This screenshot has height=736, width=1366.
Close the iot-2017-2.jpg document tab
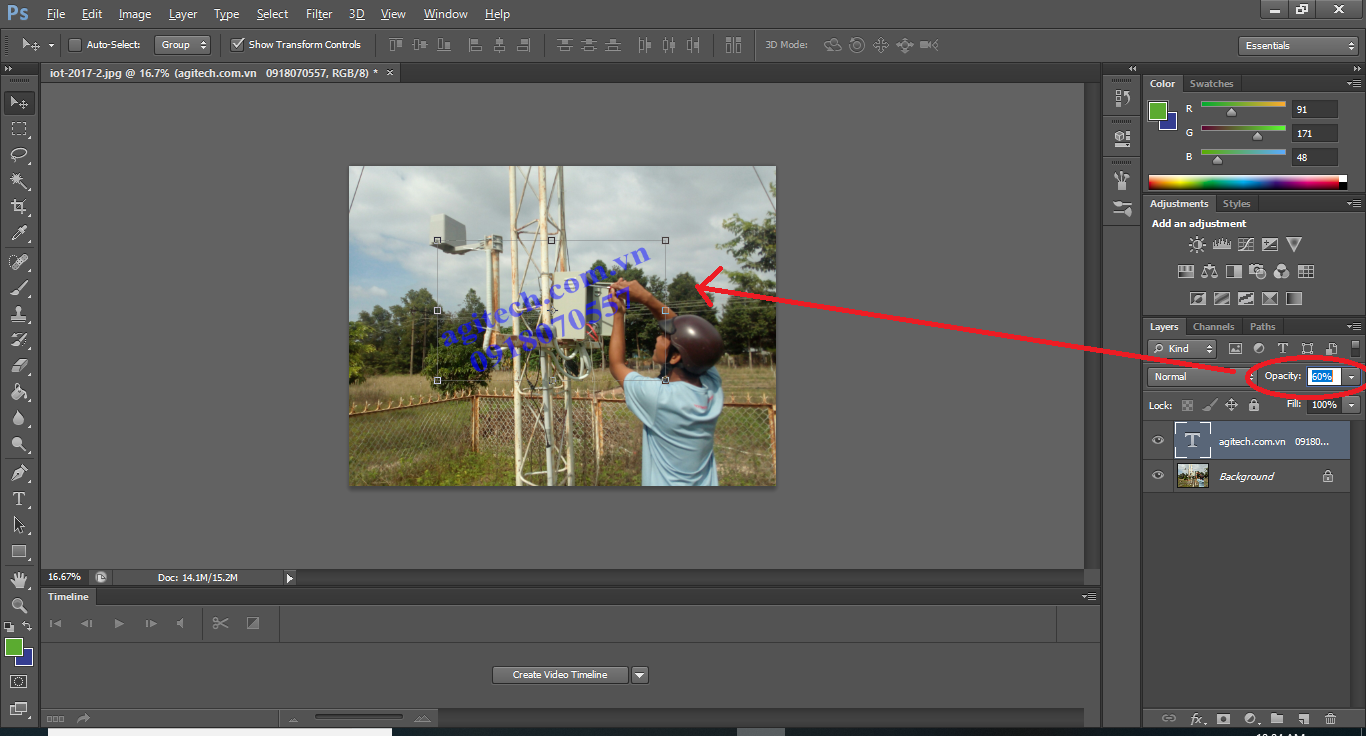tap(390, 73)
